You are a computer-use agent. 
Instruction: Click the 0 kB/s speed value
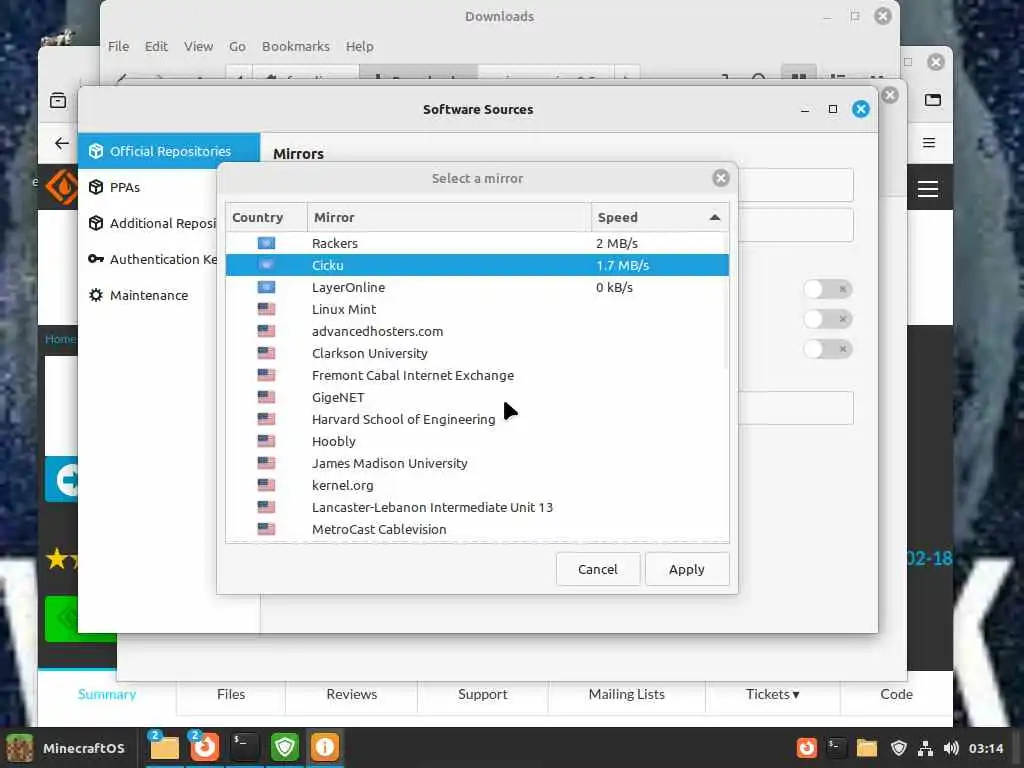(x=614, y=287)
